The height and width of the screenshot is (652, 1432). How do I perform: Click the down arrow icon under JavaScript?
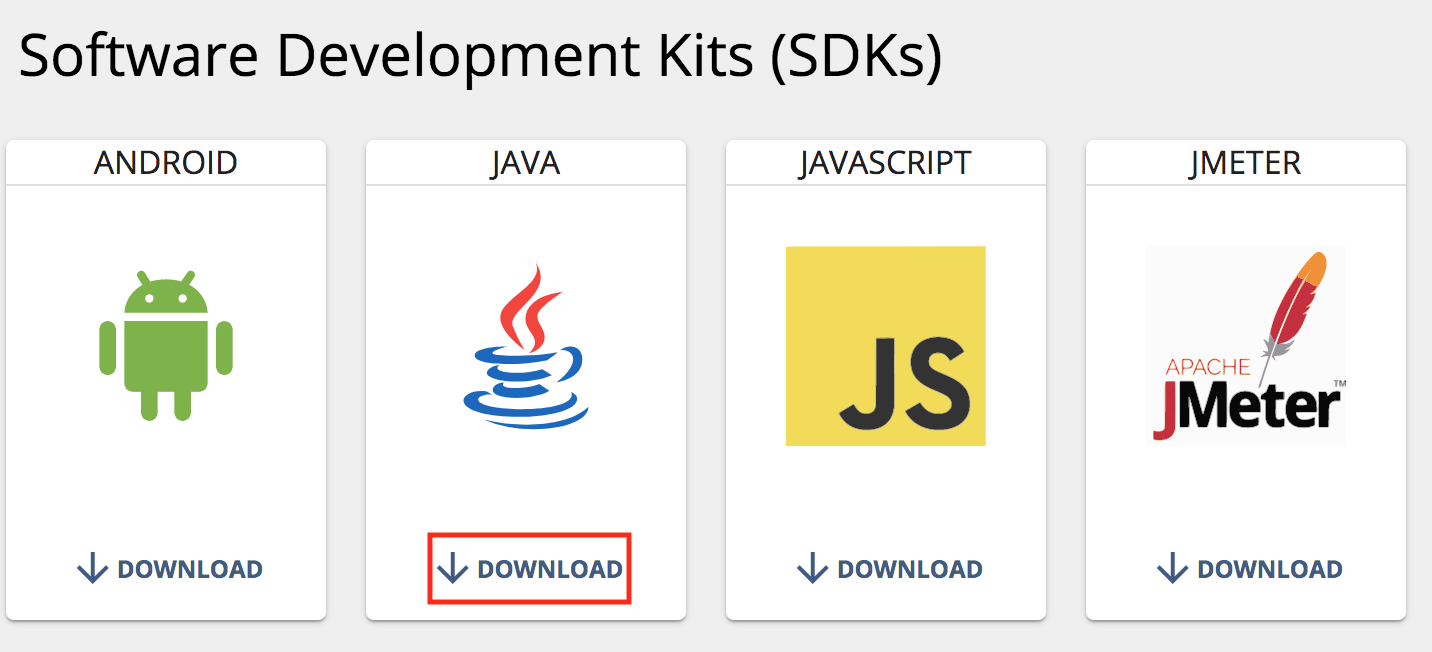point(813,569)
